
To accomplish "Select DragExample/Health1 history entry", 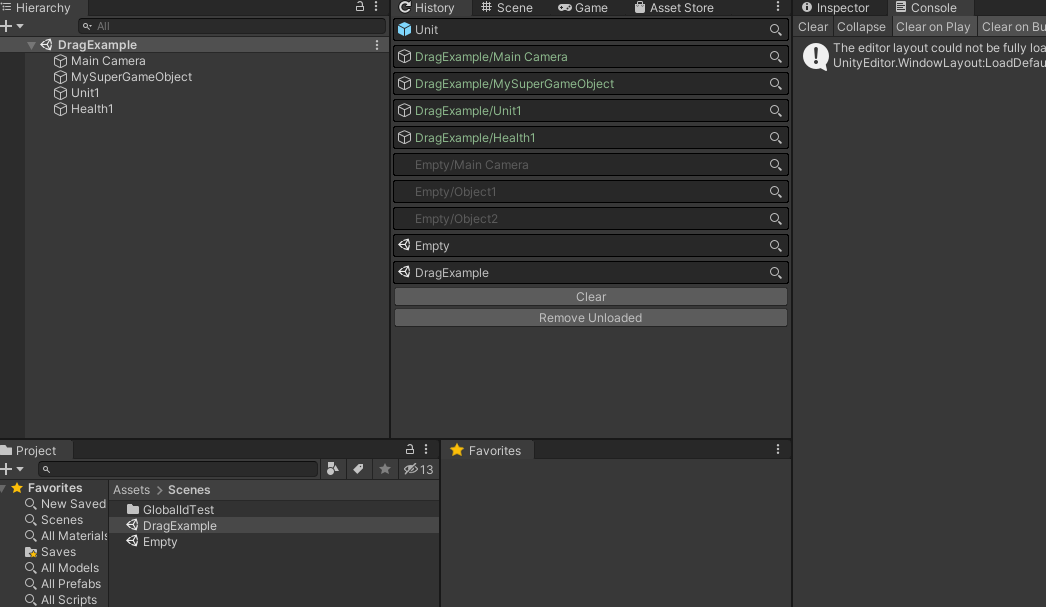I will coord(590,138).
